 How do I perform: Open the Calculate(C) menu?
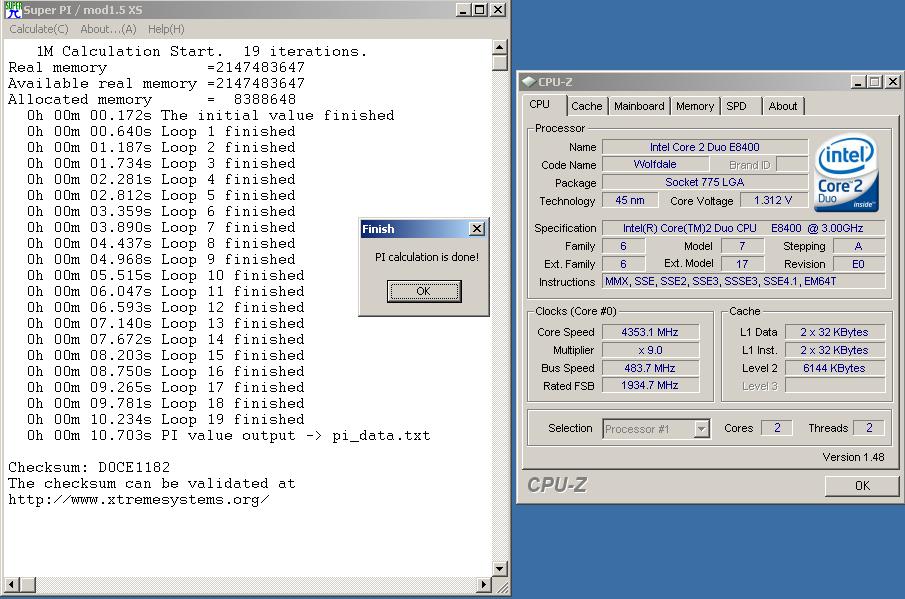point(39,29)
